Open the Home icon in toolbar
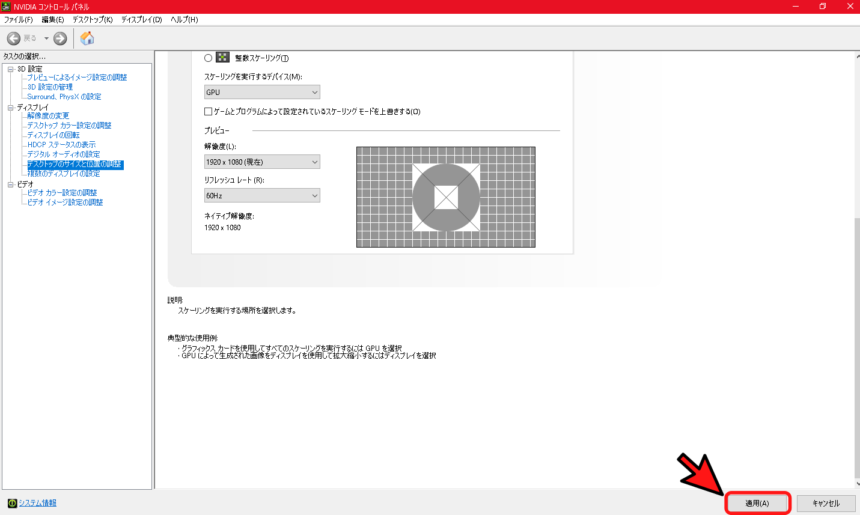 pos(87,38)
